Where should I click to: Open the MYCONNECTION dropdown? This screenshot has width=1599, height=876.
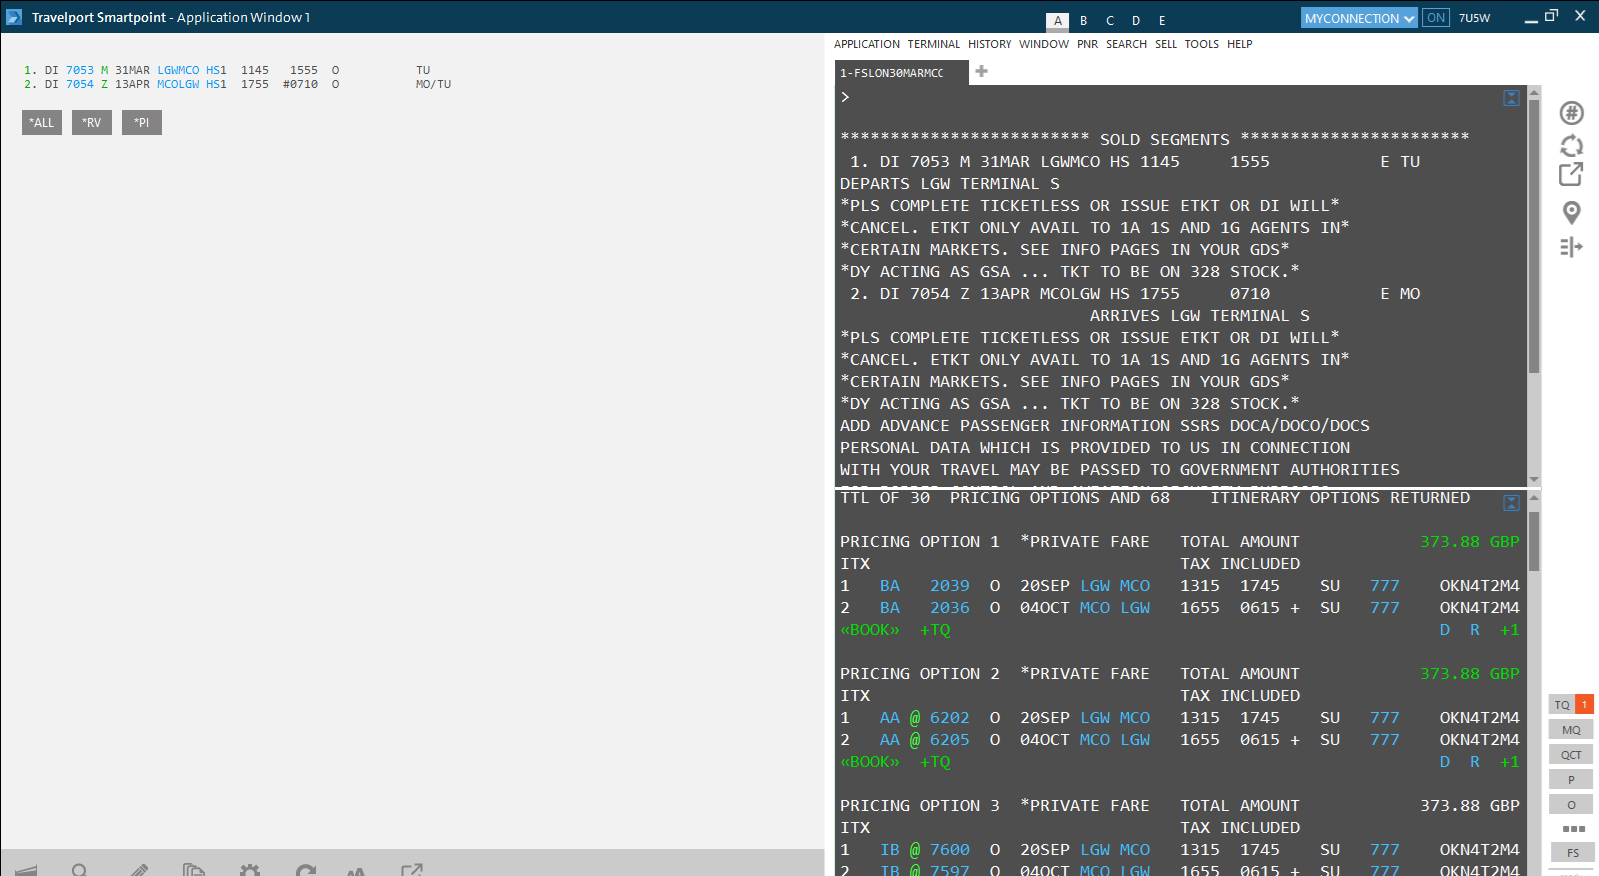1359,18
